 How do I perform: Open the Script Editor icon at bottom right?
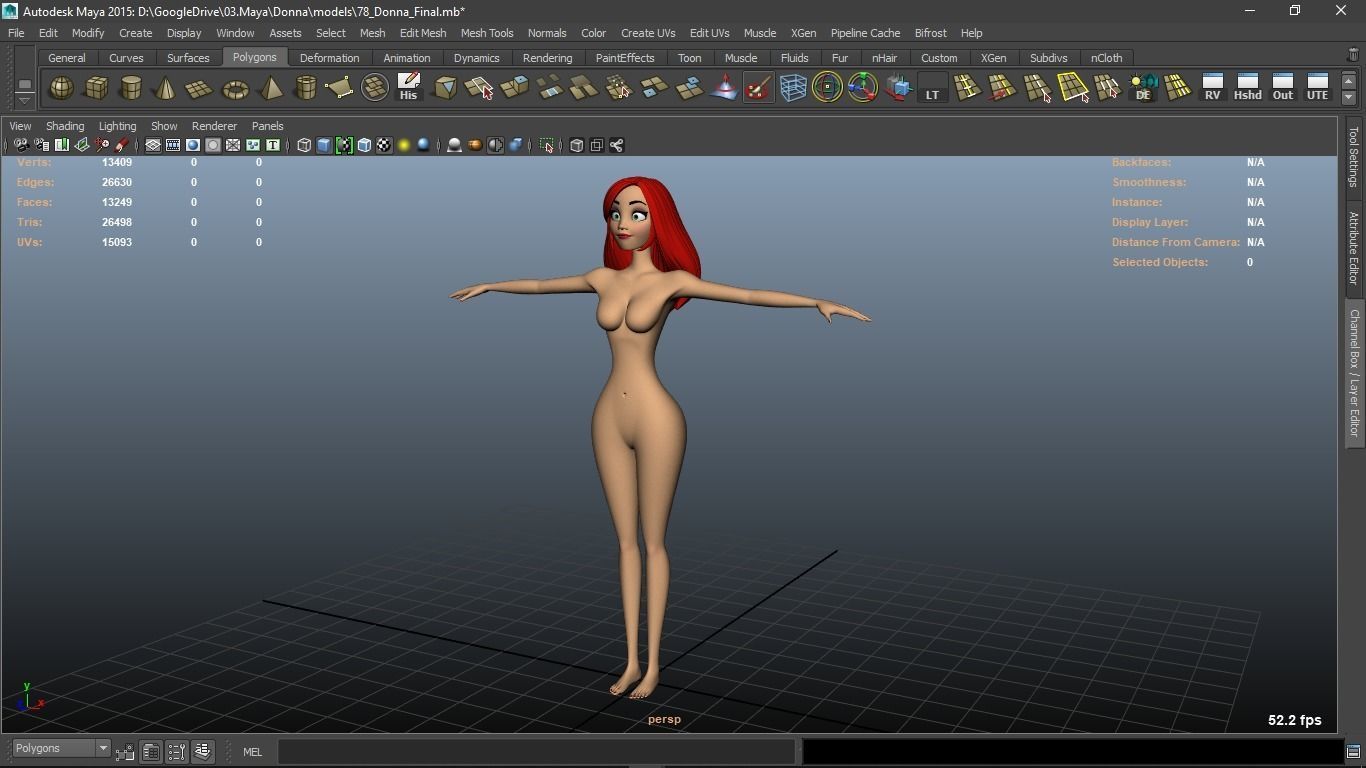(x=1353, y=751)
